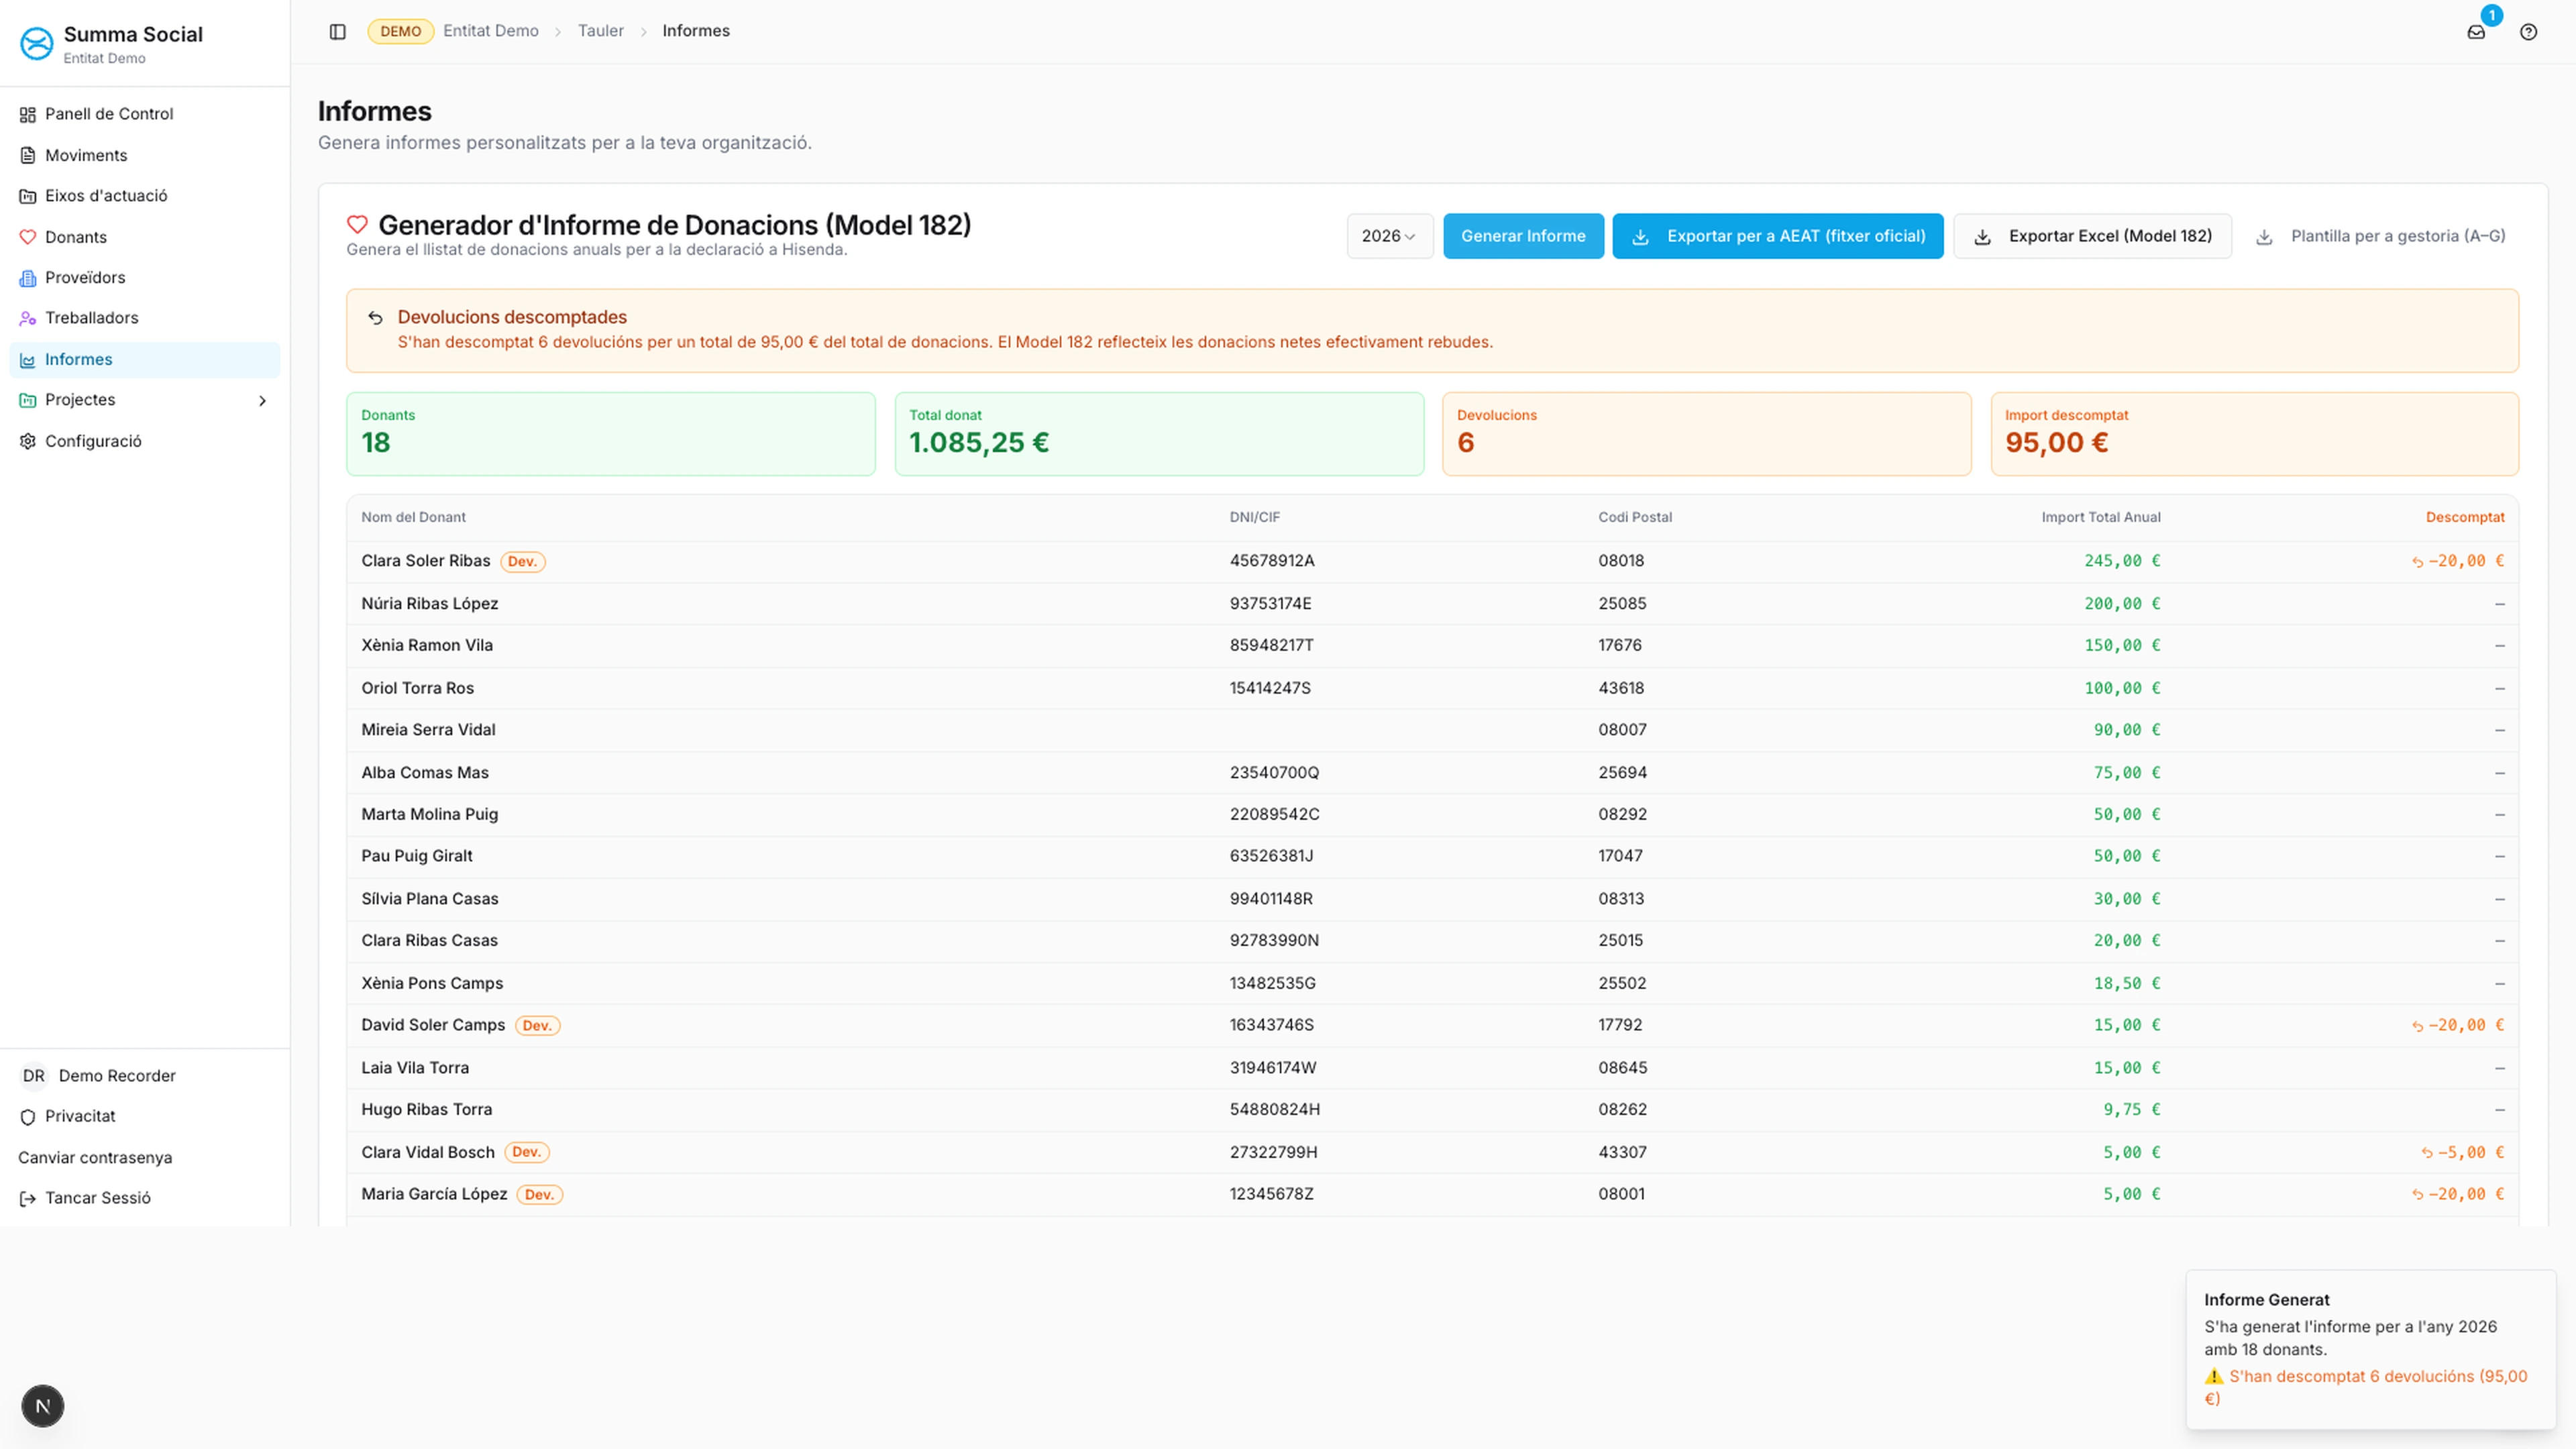The width and height of the screenshot is (2576, 1449).
Task: Click the Summa Social logo icon
Action: coord(37,44)
